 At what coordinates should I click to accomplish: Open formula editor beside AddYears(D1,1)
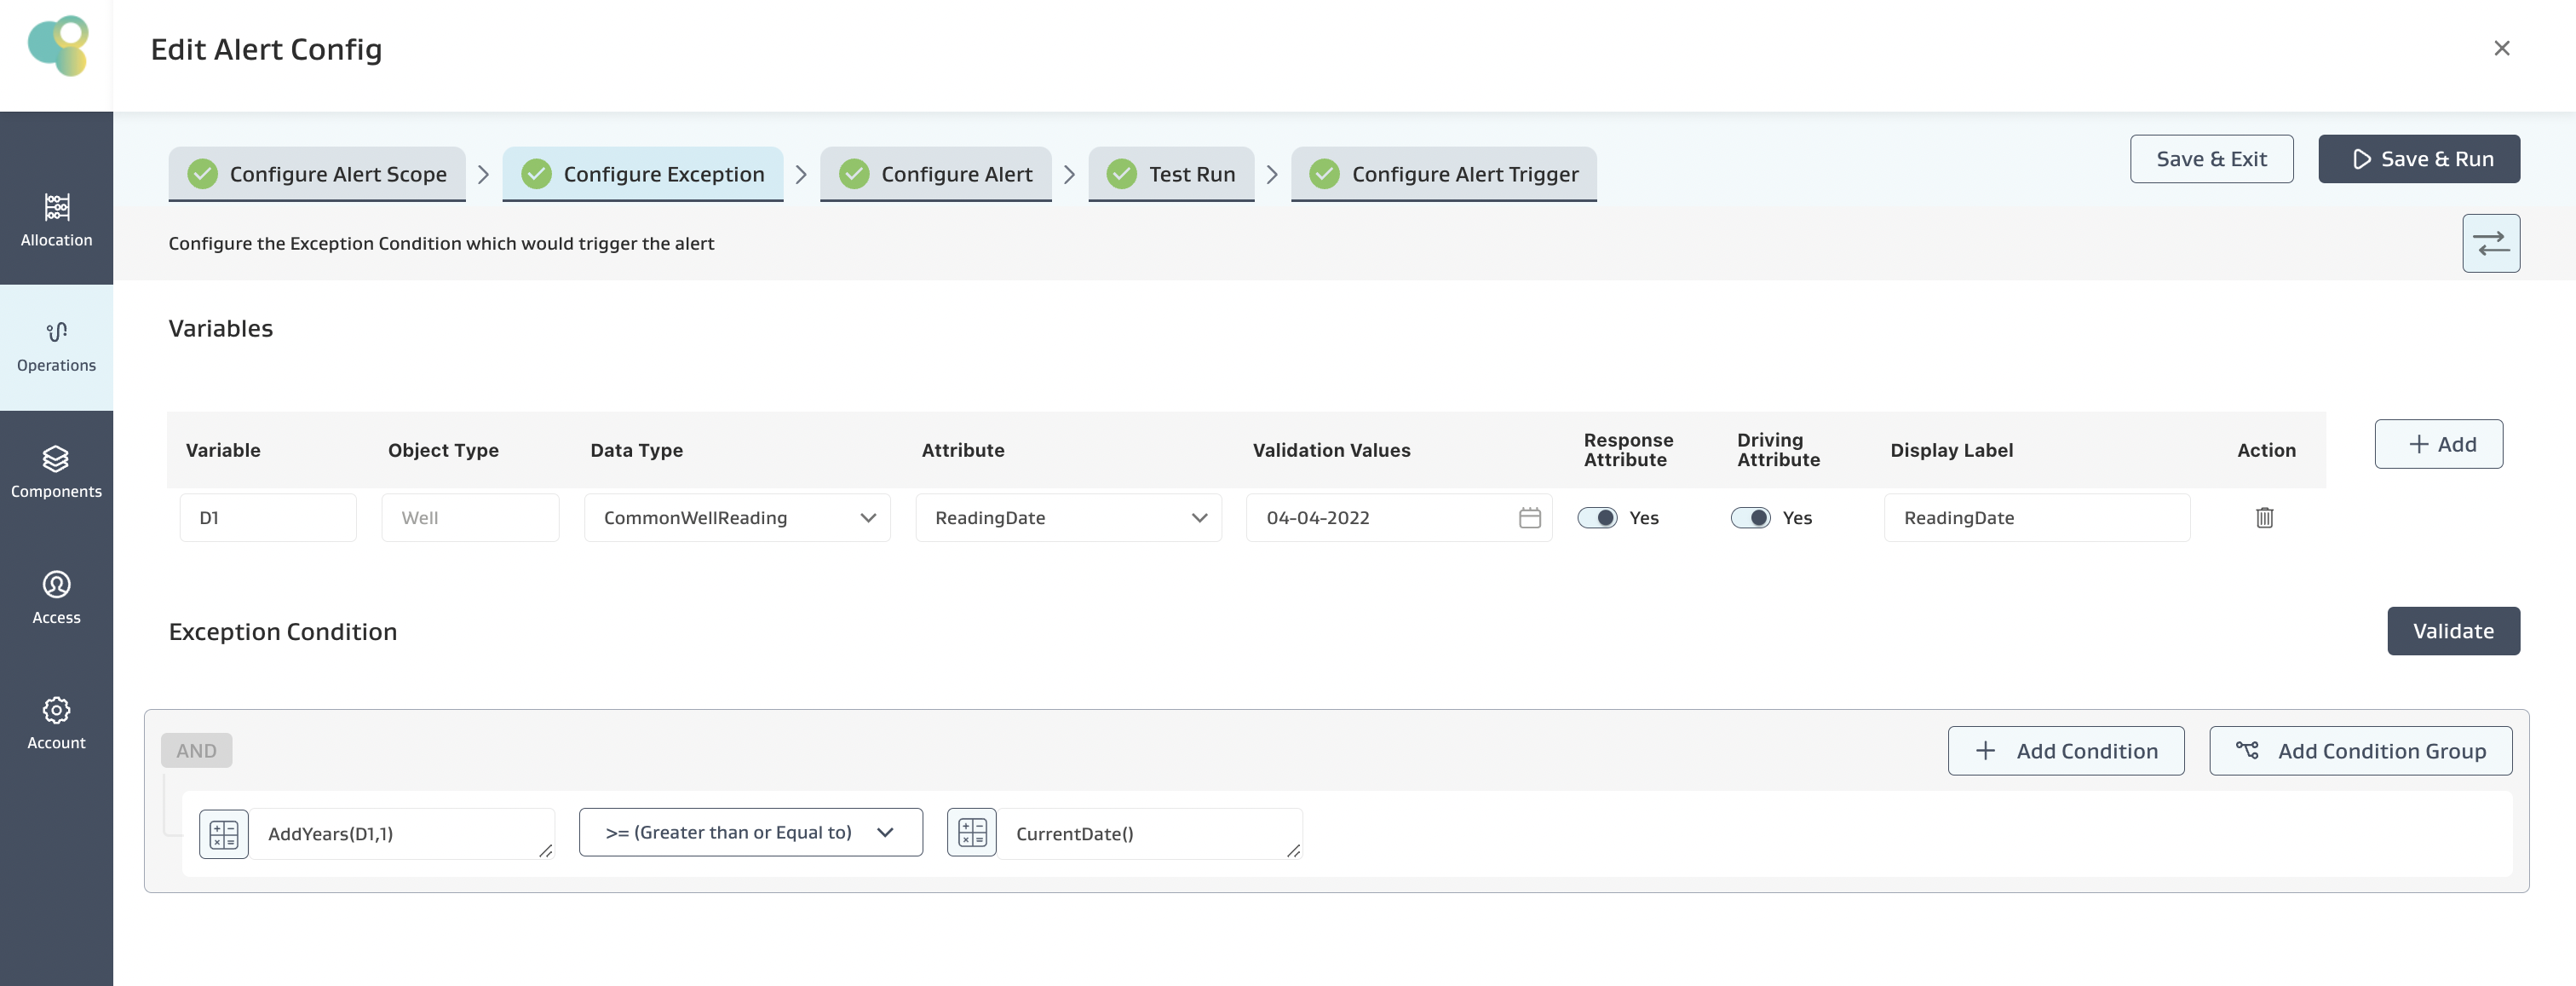click(x=224, y=834)
